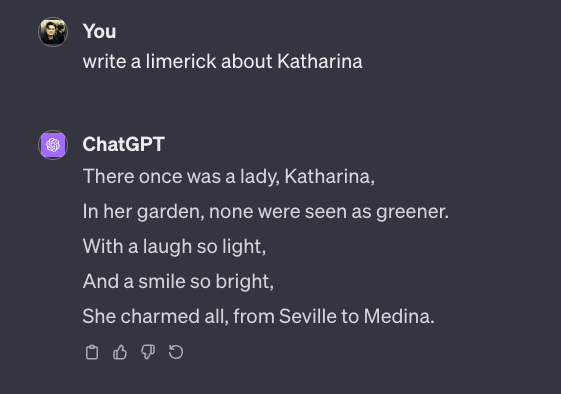Click the "You" sender name
The image size is (561, 394).
99,31
